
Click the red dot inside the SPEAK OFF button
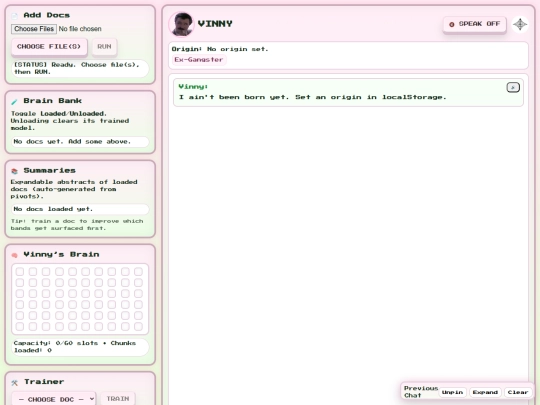(452, 24)
